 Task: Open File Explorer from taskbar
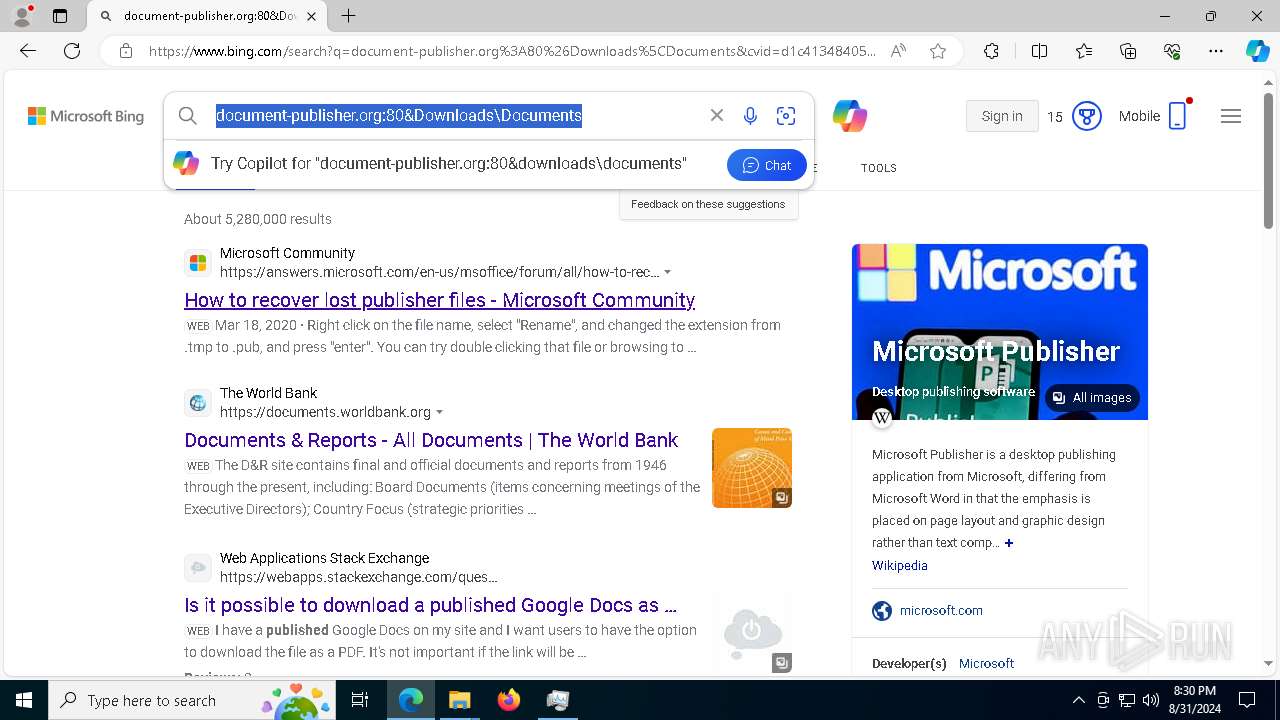[459, 700]
